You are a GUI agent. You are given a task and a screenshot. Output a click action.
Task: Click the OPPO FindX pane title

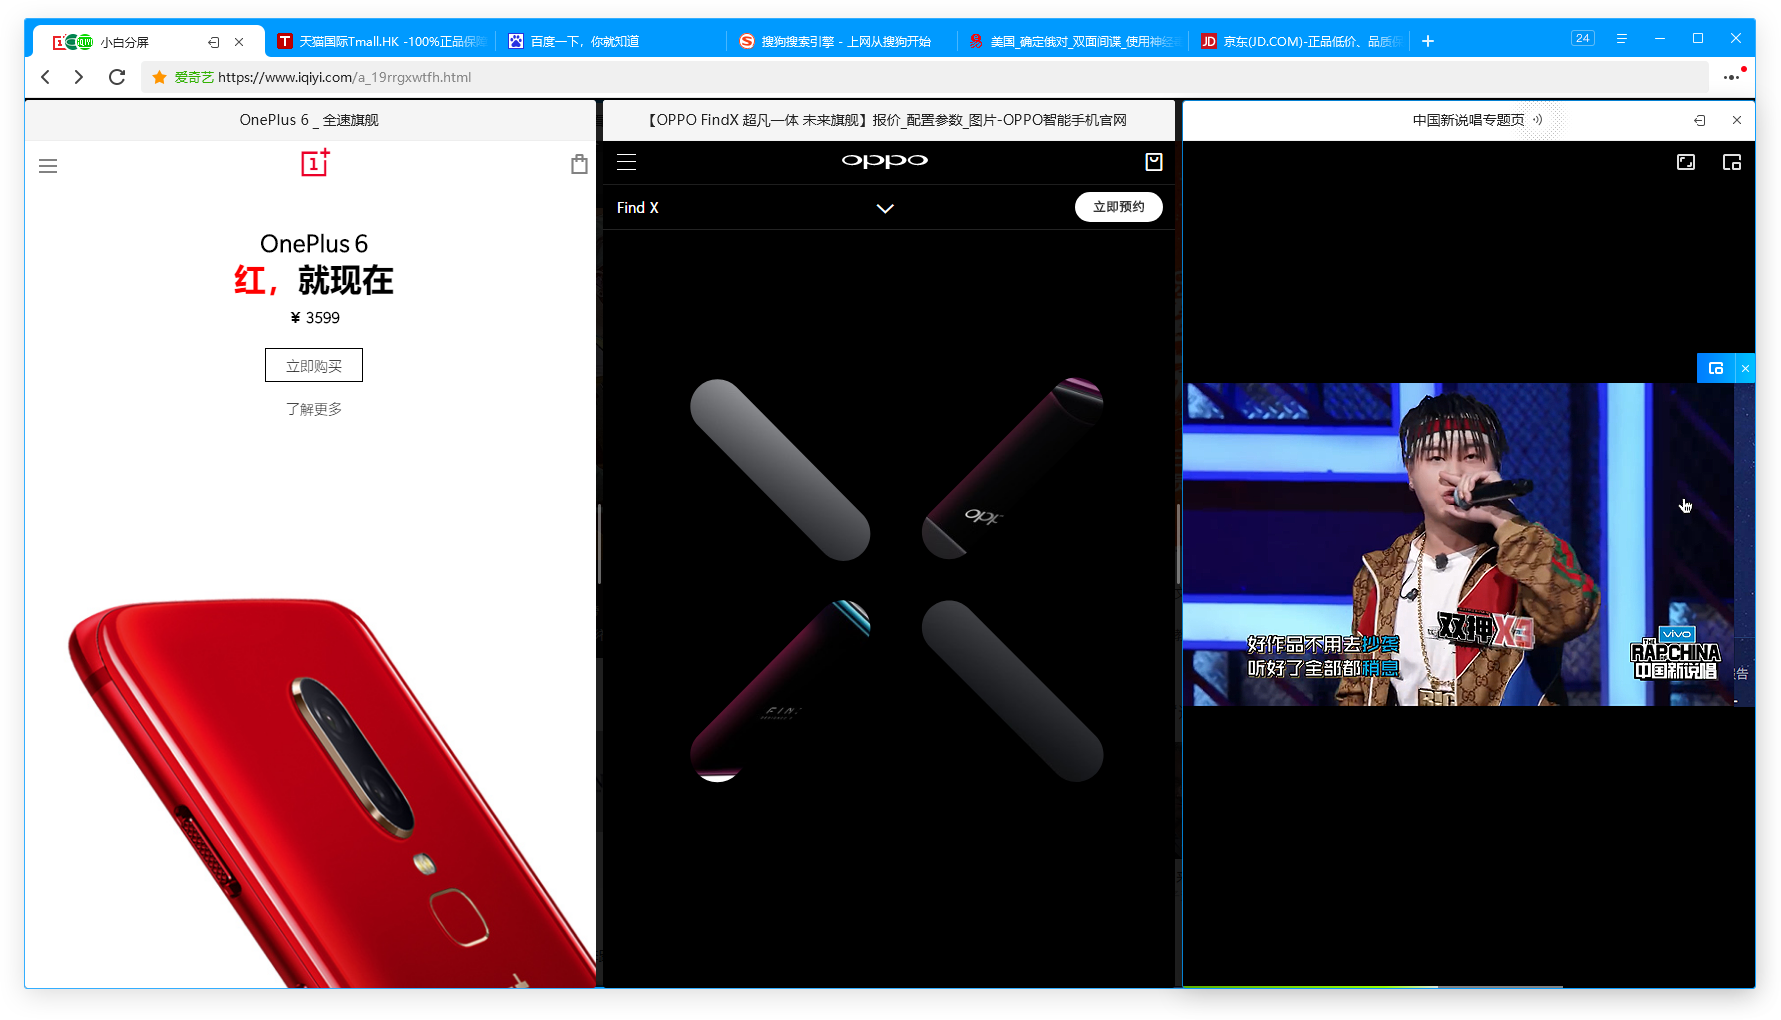tap(887, 120)
